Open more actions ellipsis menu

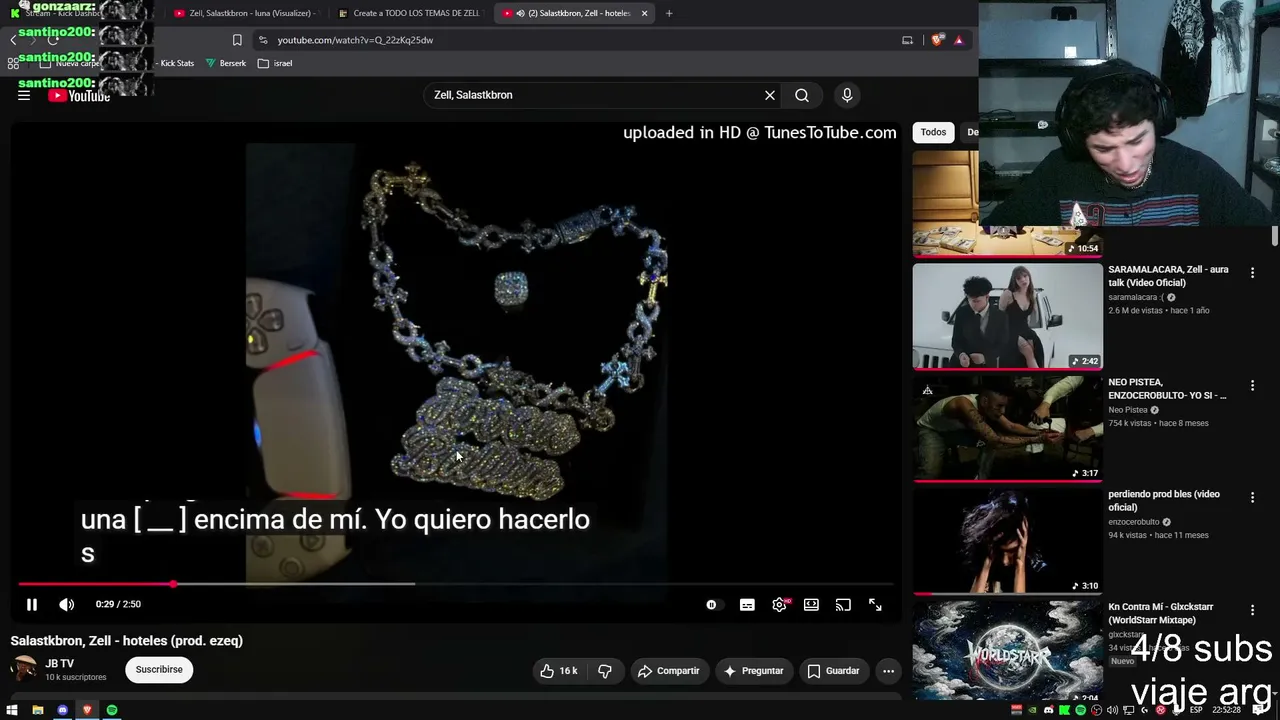[x=888, y=671]
